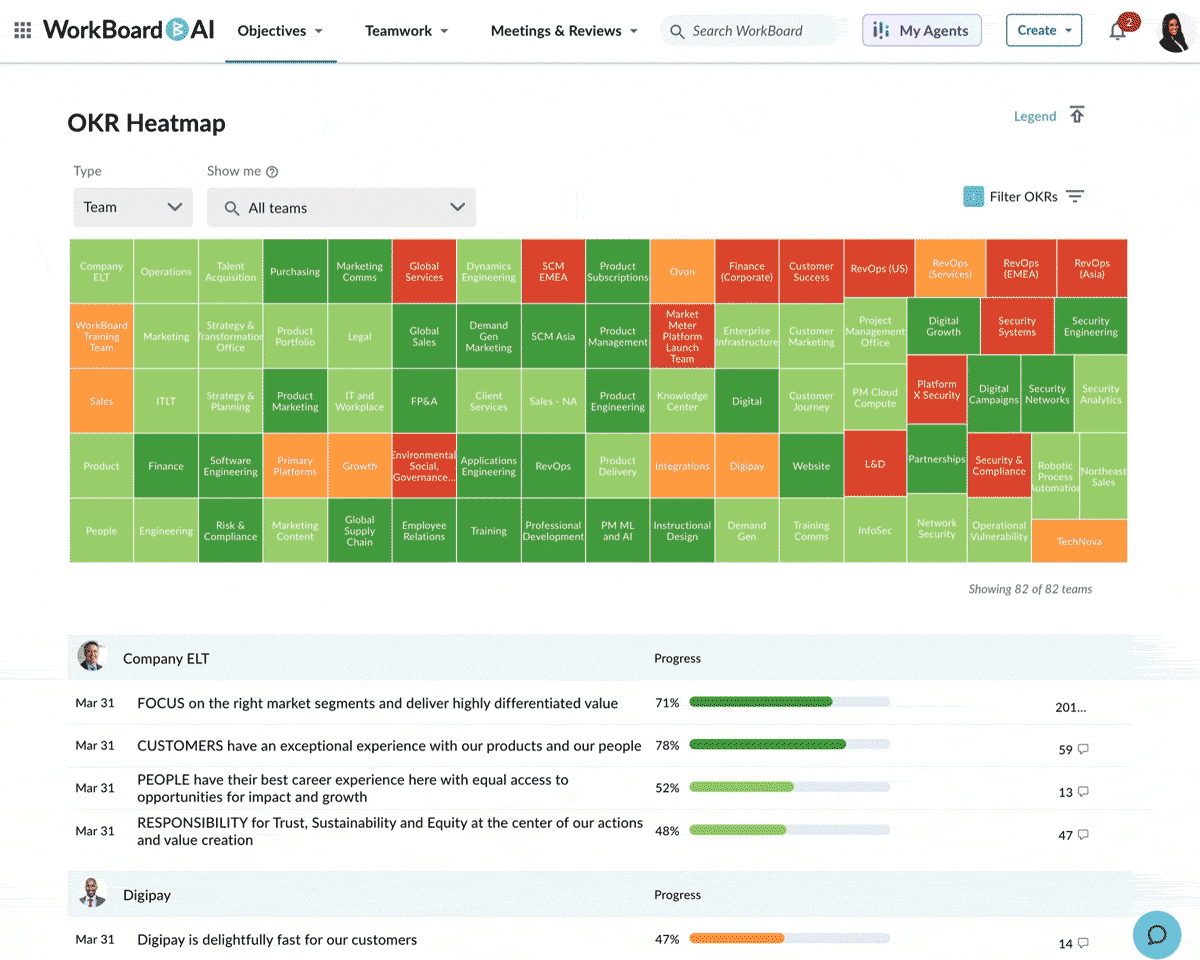Select the Growth heatmap tile

pyautogui.click(x=359, y=466)
